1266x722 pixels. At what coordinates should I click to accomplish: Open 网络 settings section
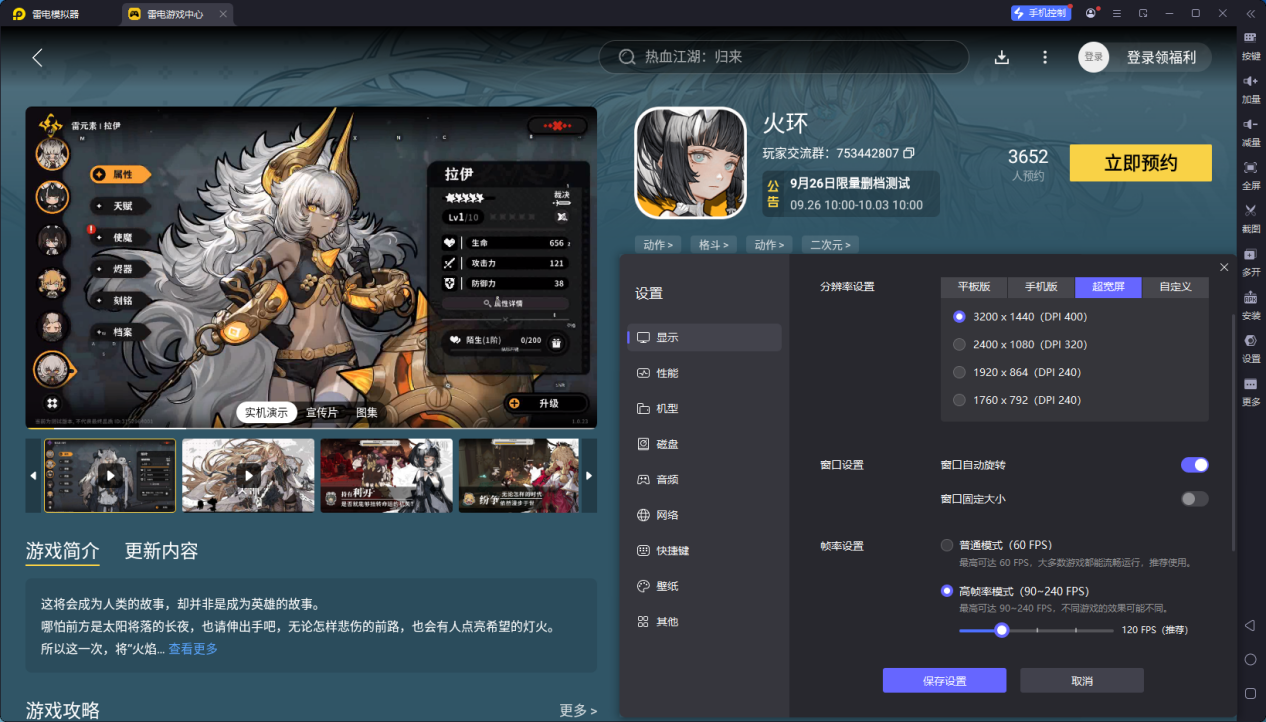(704, 515)
